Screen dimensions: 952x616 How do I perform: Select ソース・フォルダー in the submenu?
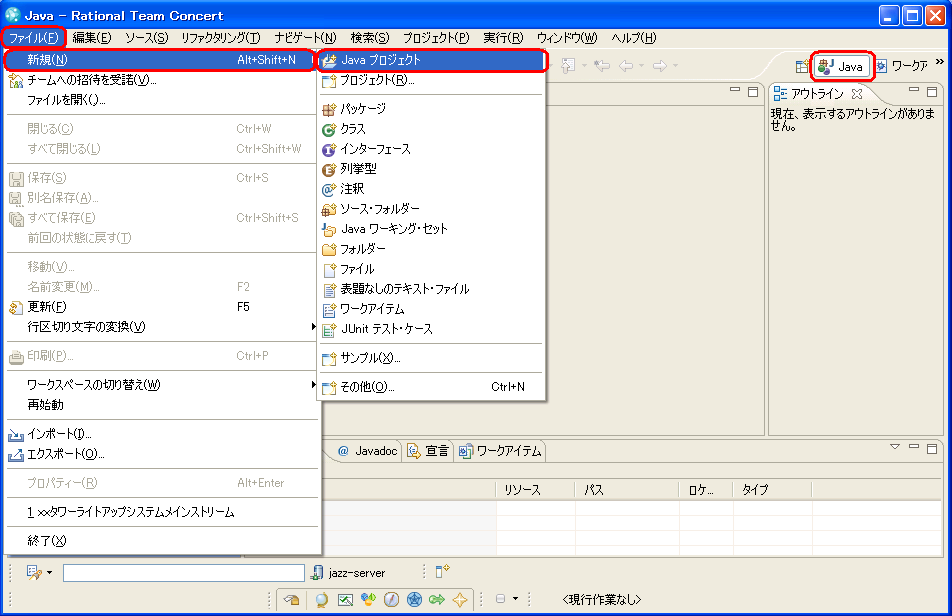431,209
